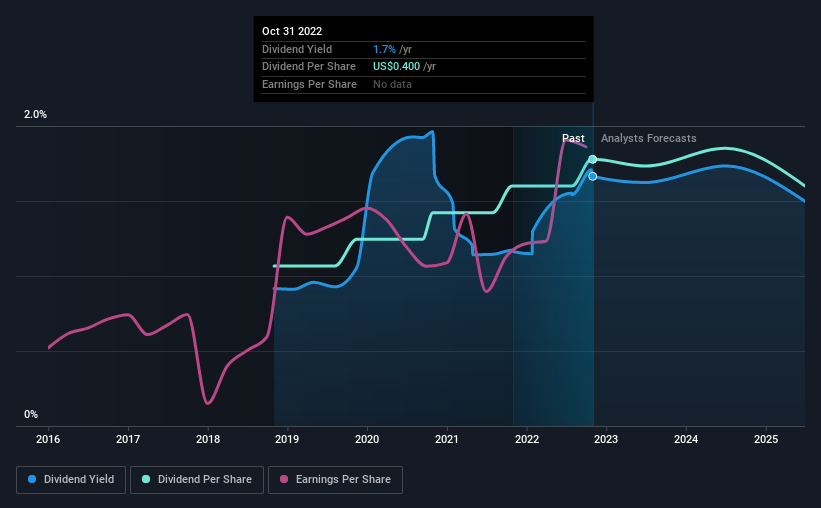Click the 1.7% dividend yield value in tooltip
The image size is (821, 508).
pos(384,49)
